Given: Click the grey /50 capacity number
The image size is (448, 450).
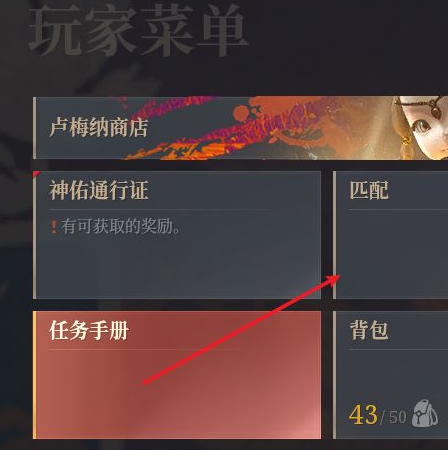Looking at the screenshot, I should pyautogui.click(x=393, y=417).
